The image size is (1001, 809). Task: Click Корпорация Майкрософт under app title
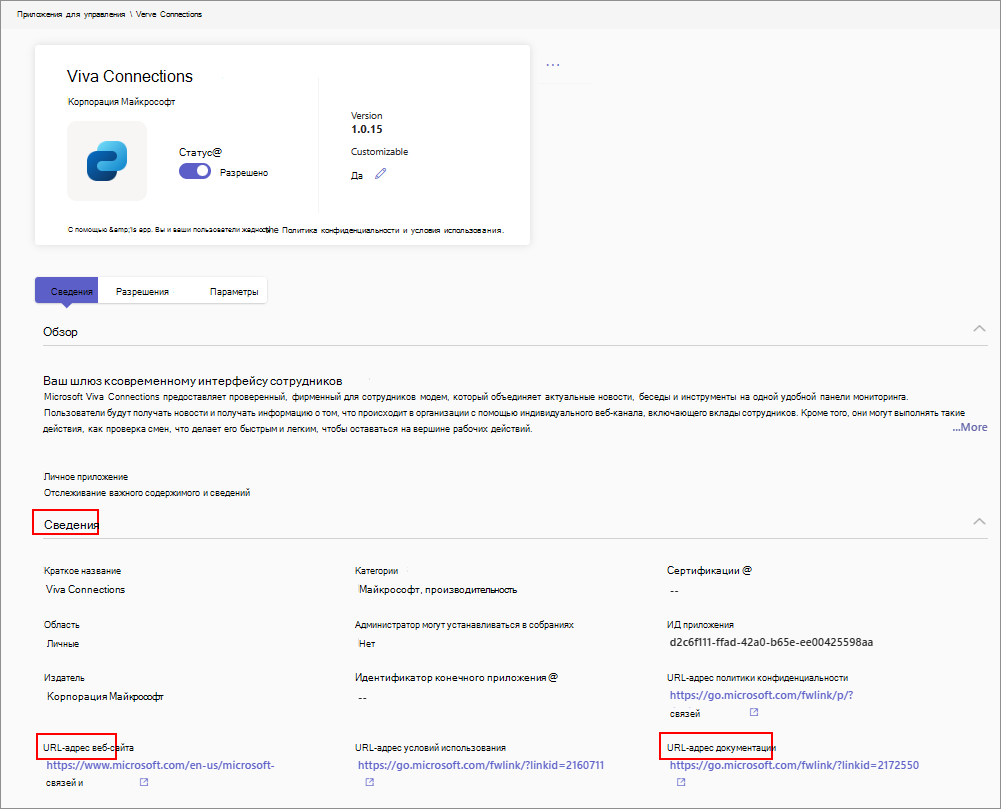click(x=121, y=102)
